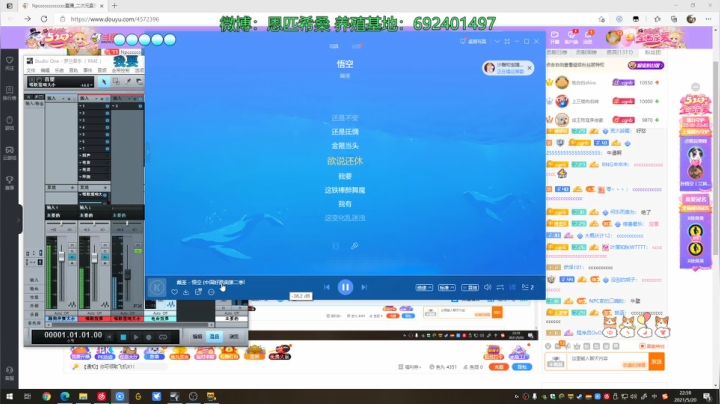Send the chat message with 发送 button
Image resolution: width=720 pixels, height=404 pixels.
click(656, 361)
